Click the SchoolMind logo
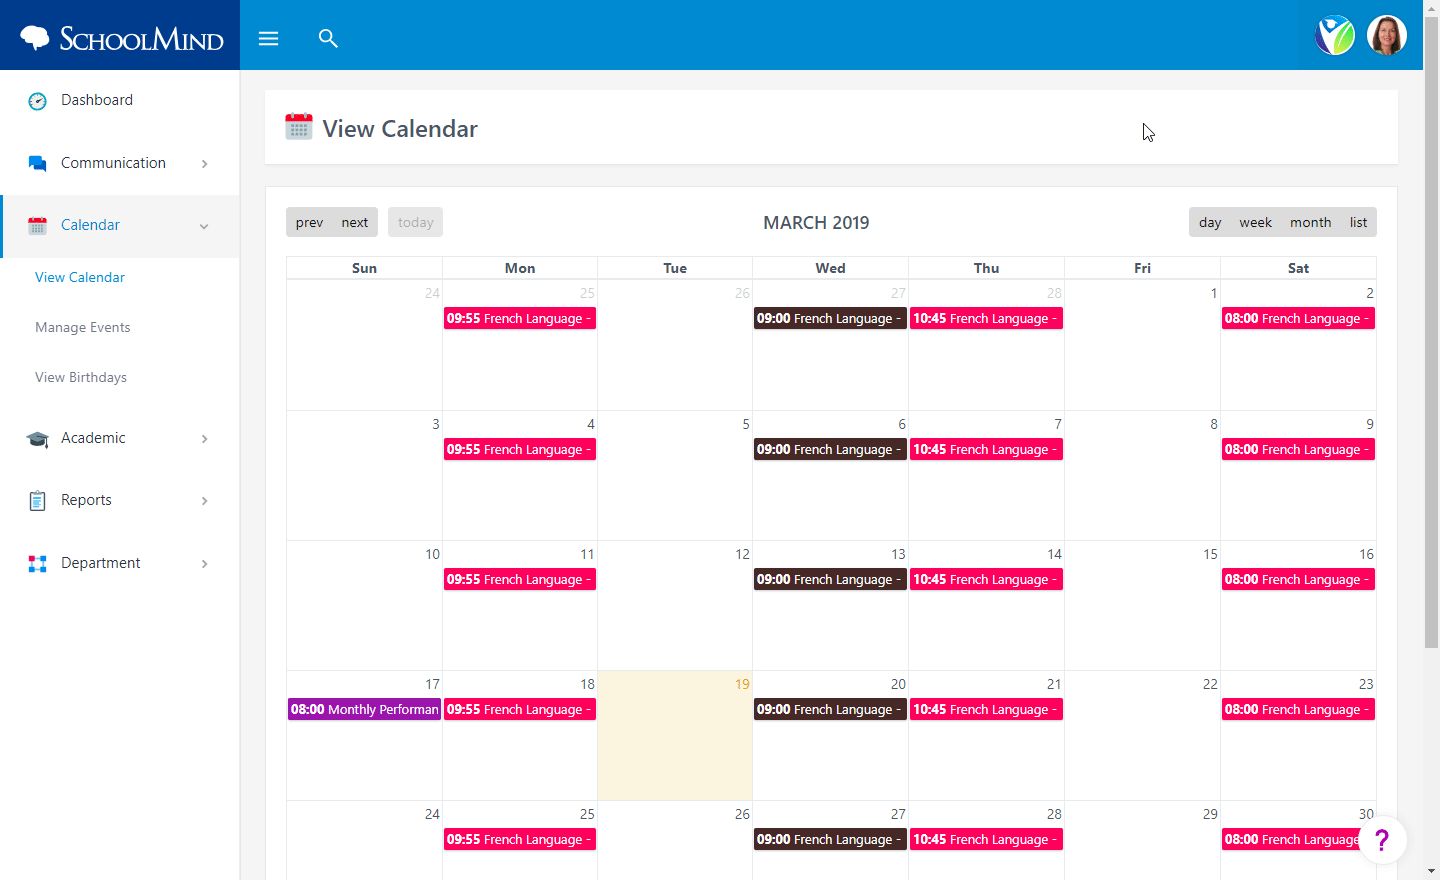This screenshot has height=880, width=1440. tap(121, 38)
